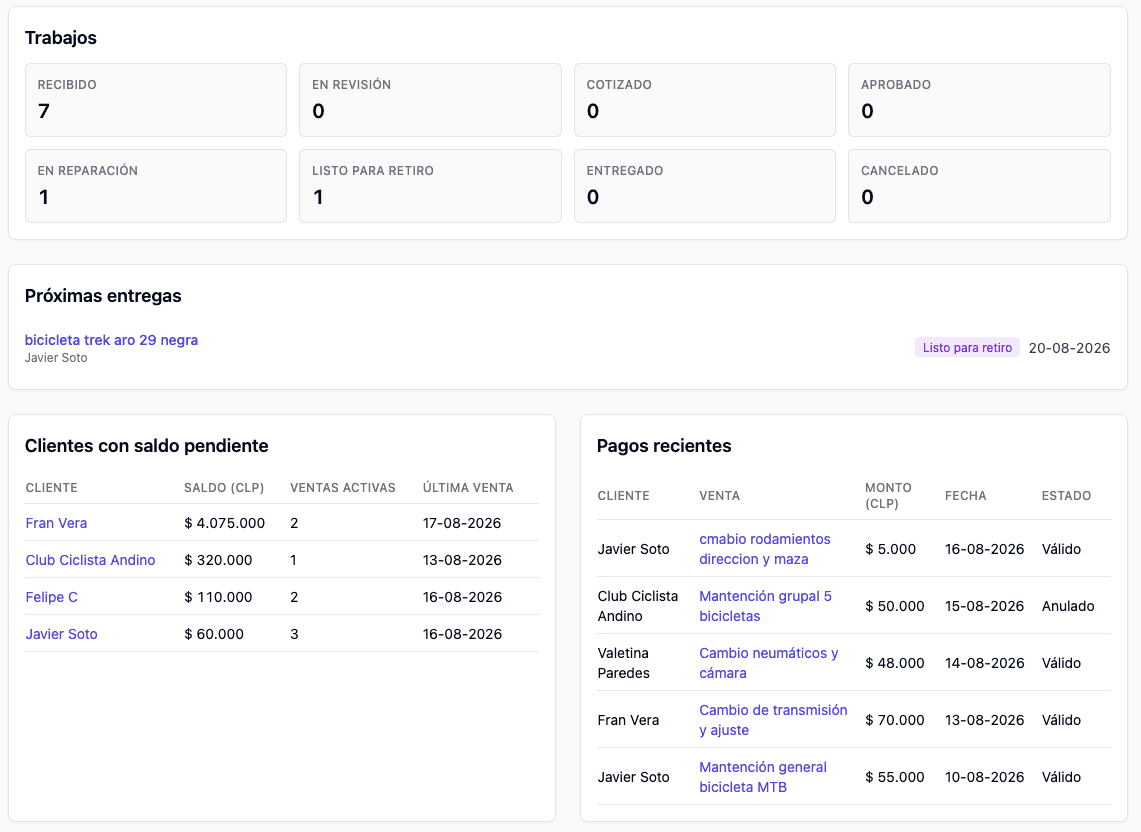This screenshot has height=832, width=1141.
Task: Open the Cotizado jobs card
Action: pos(704,100)
